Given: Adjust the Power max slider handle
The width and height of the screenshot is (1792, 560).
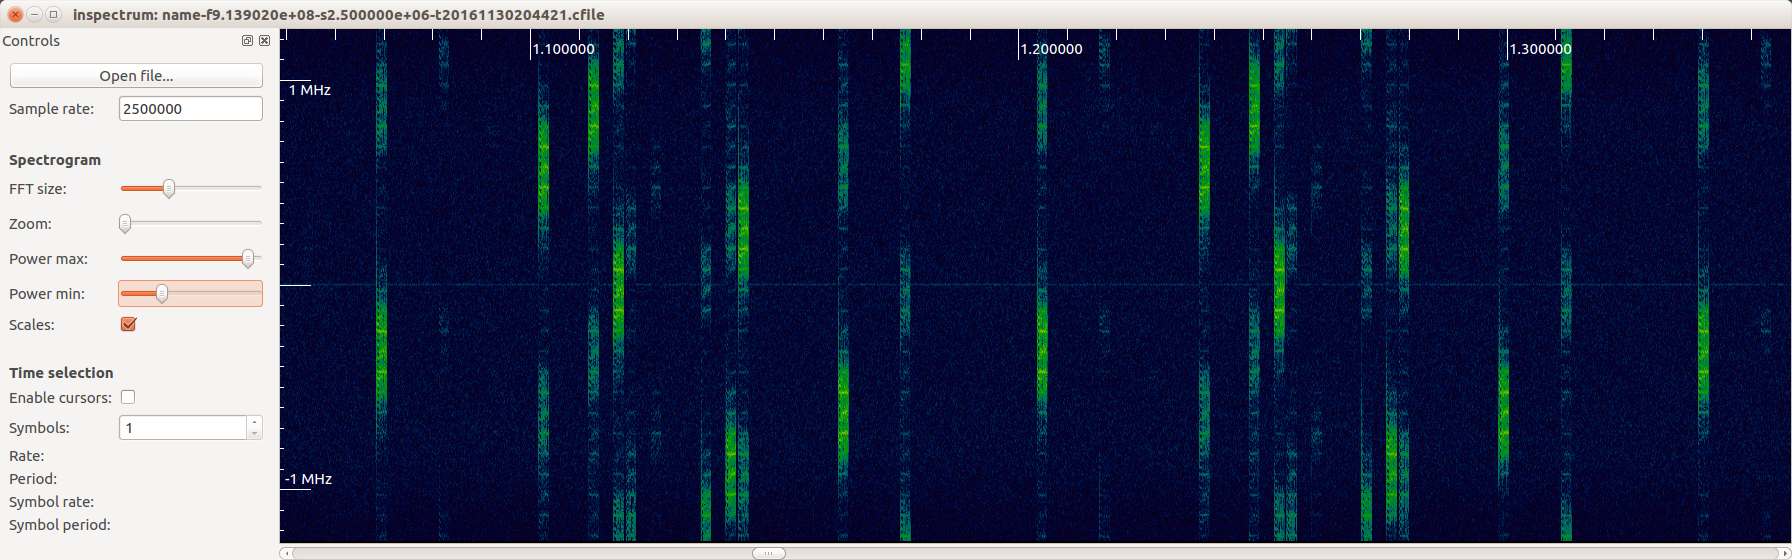Looking at the screenshot, I should [x=248, y=258].
